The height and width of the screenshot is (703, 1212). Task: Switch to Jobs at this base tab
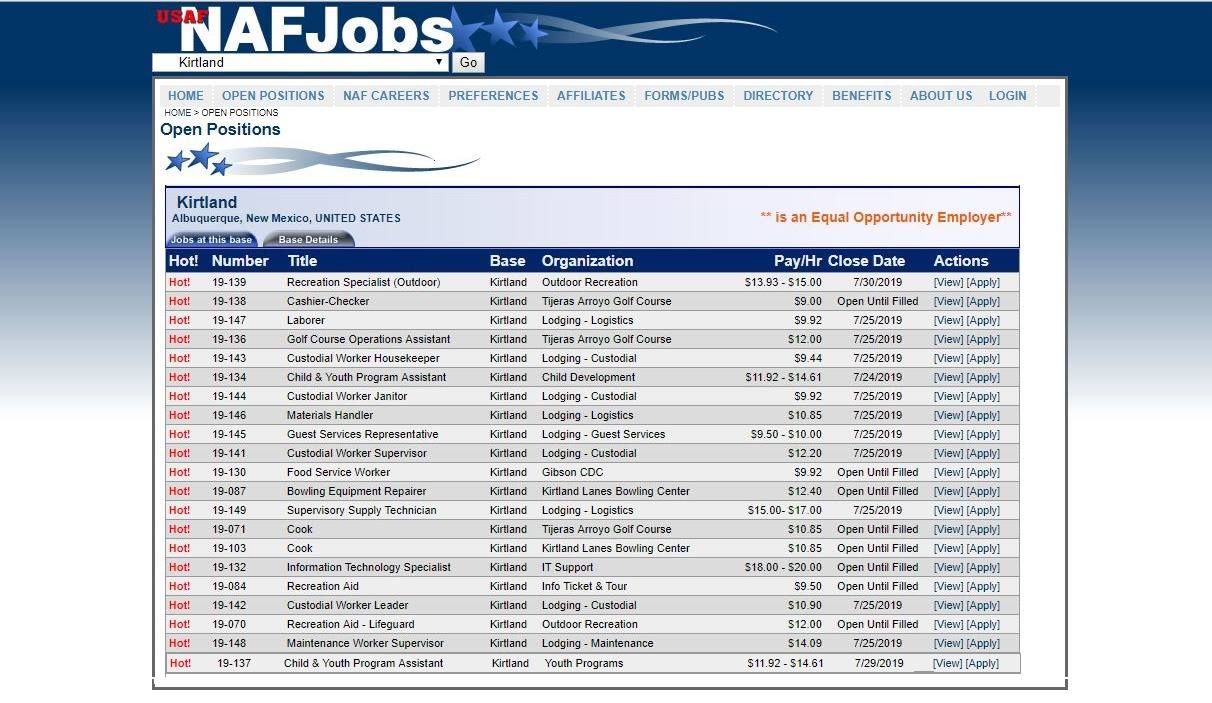pos(211,240)
